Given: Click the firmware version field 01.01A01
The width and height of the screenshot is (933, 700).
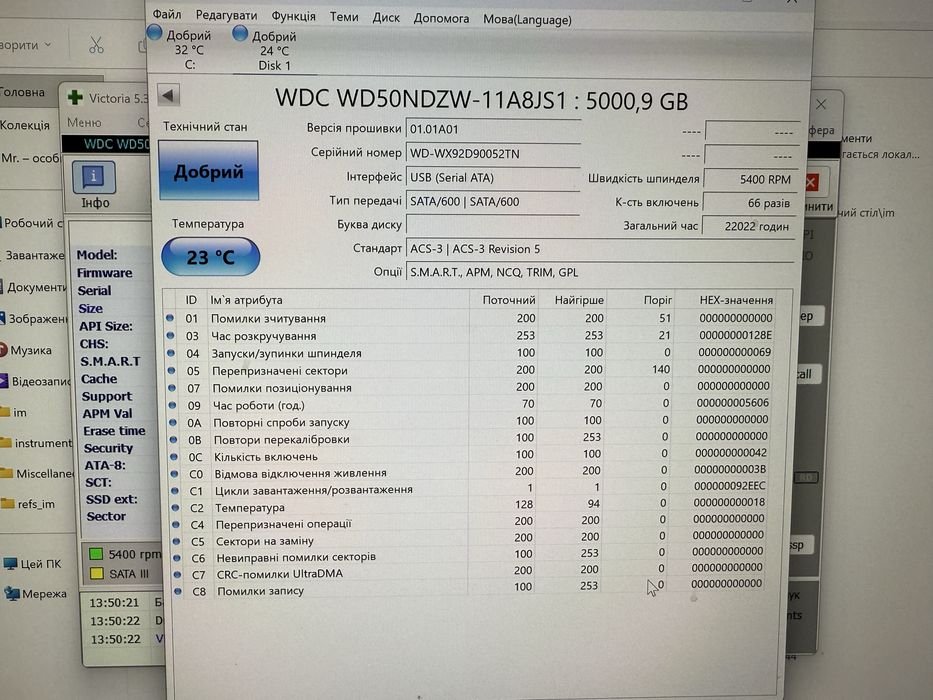Looking at the screenshot, I should (x=493, y=129).
